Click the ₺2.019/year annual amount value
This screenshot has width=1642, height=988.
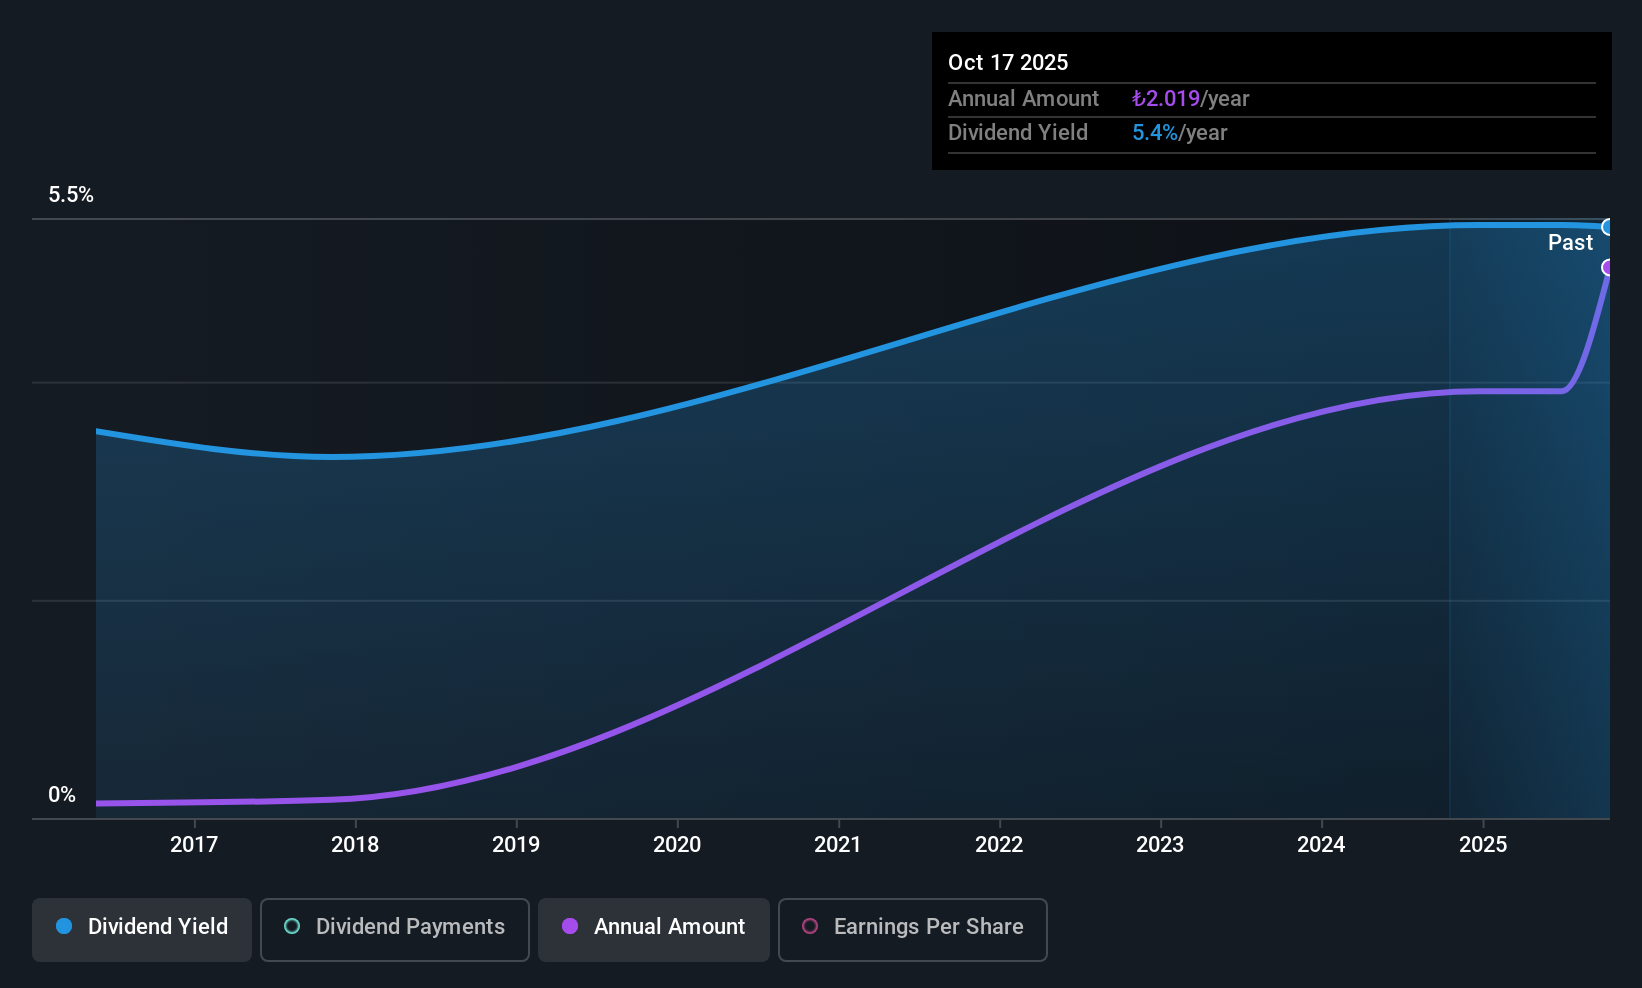[x=1190, y=99]
